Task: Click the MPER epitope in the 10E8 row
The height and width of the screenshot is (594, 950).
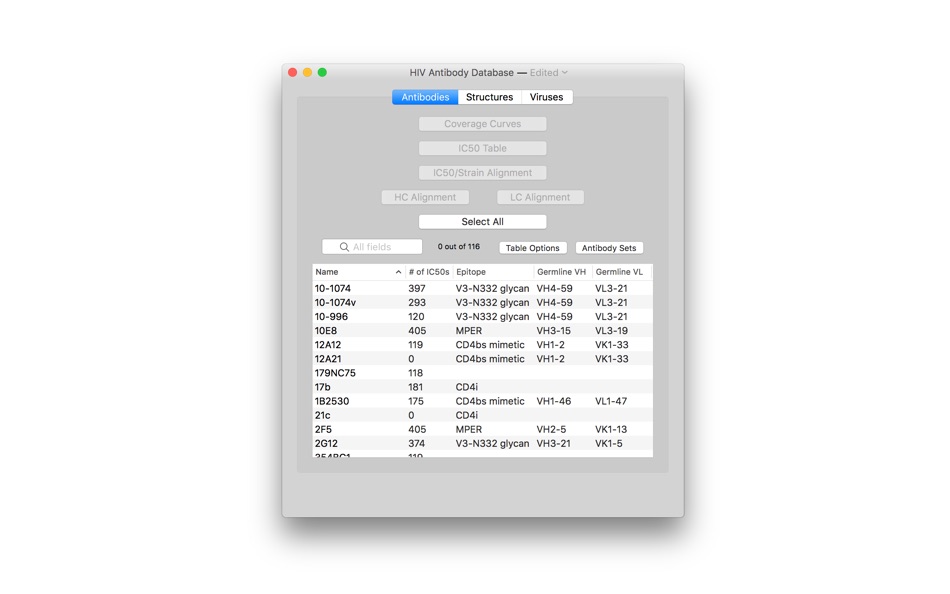Action: coord(469,331)
